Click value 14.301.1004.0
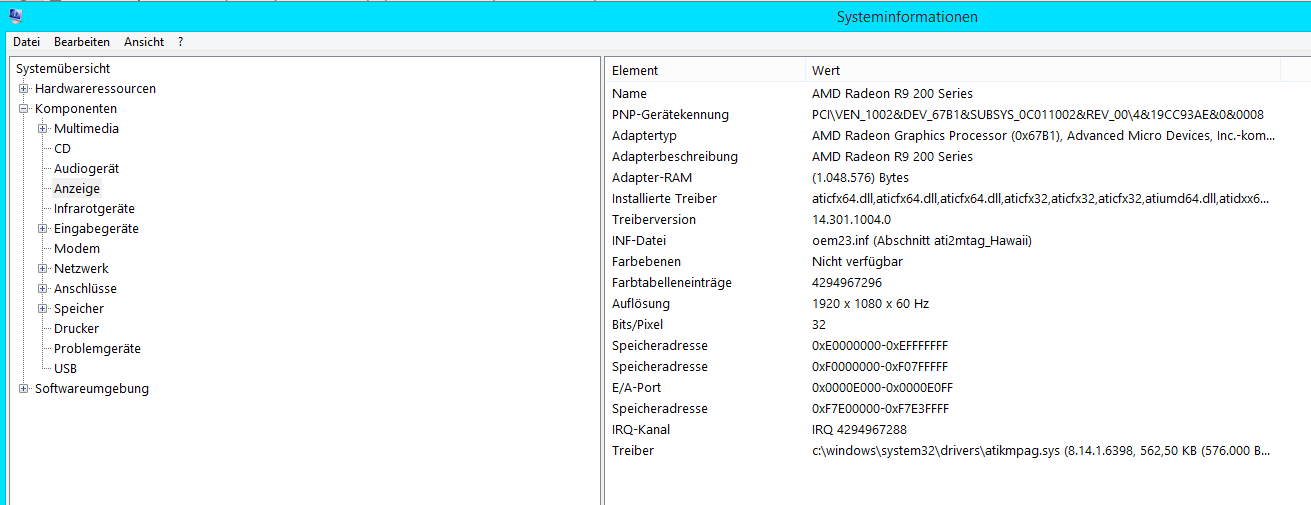Viewport: 1311px width, 505px height. (x=851, y=220)
